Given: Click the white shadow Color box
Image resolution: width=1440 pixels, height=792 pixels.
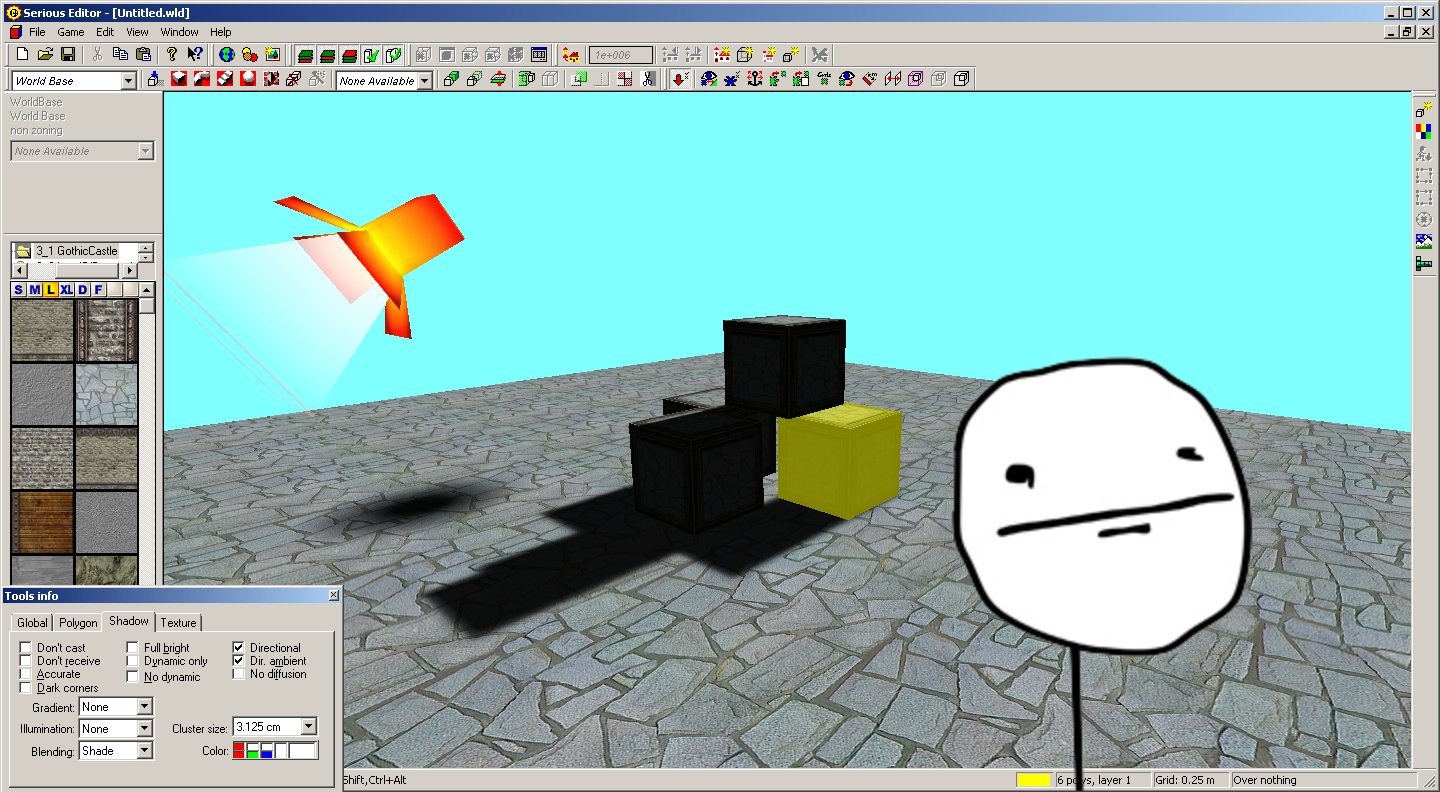Looking at the screenshot, I should point(303,750).
